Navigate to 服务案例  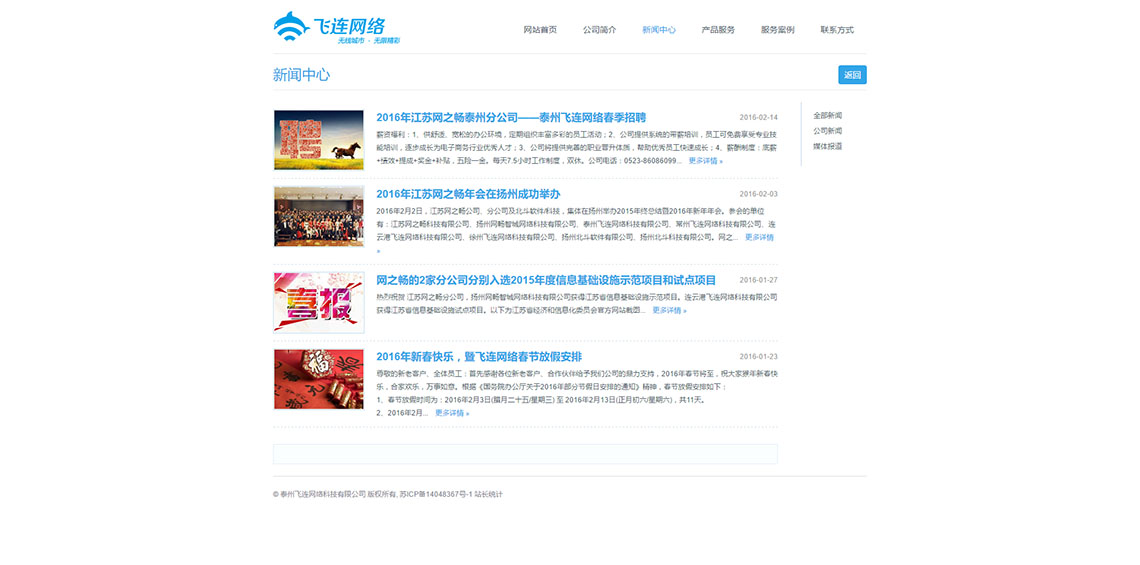coord(778,30)
